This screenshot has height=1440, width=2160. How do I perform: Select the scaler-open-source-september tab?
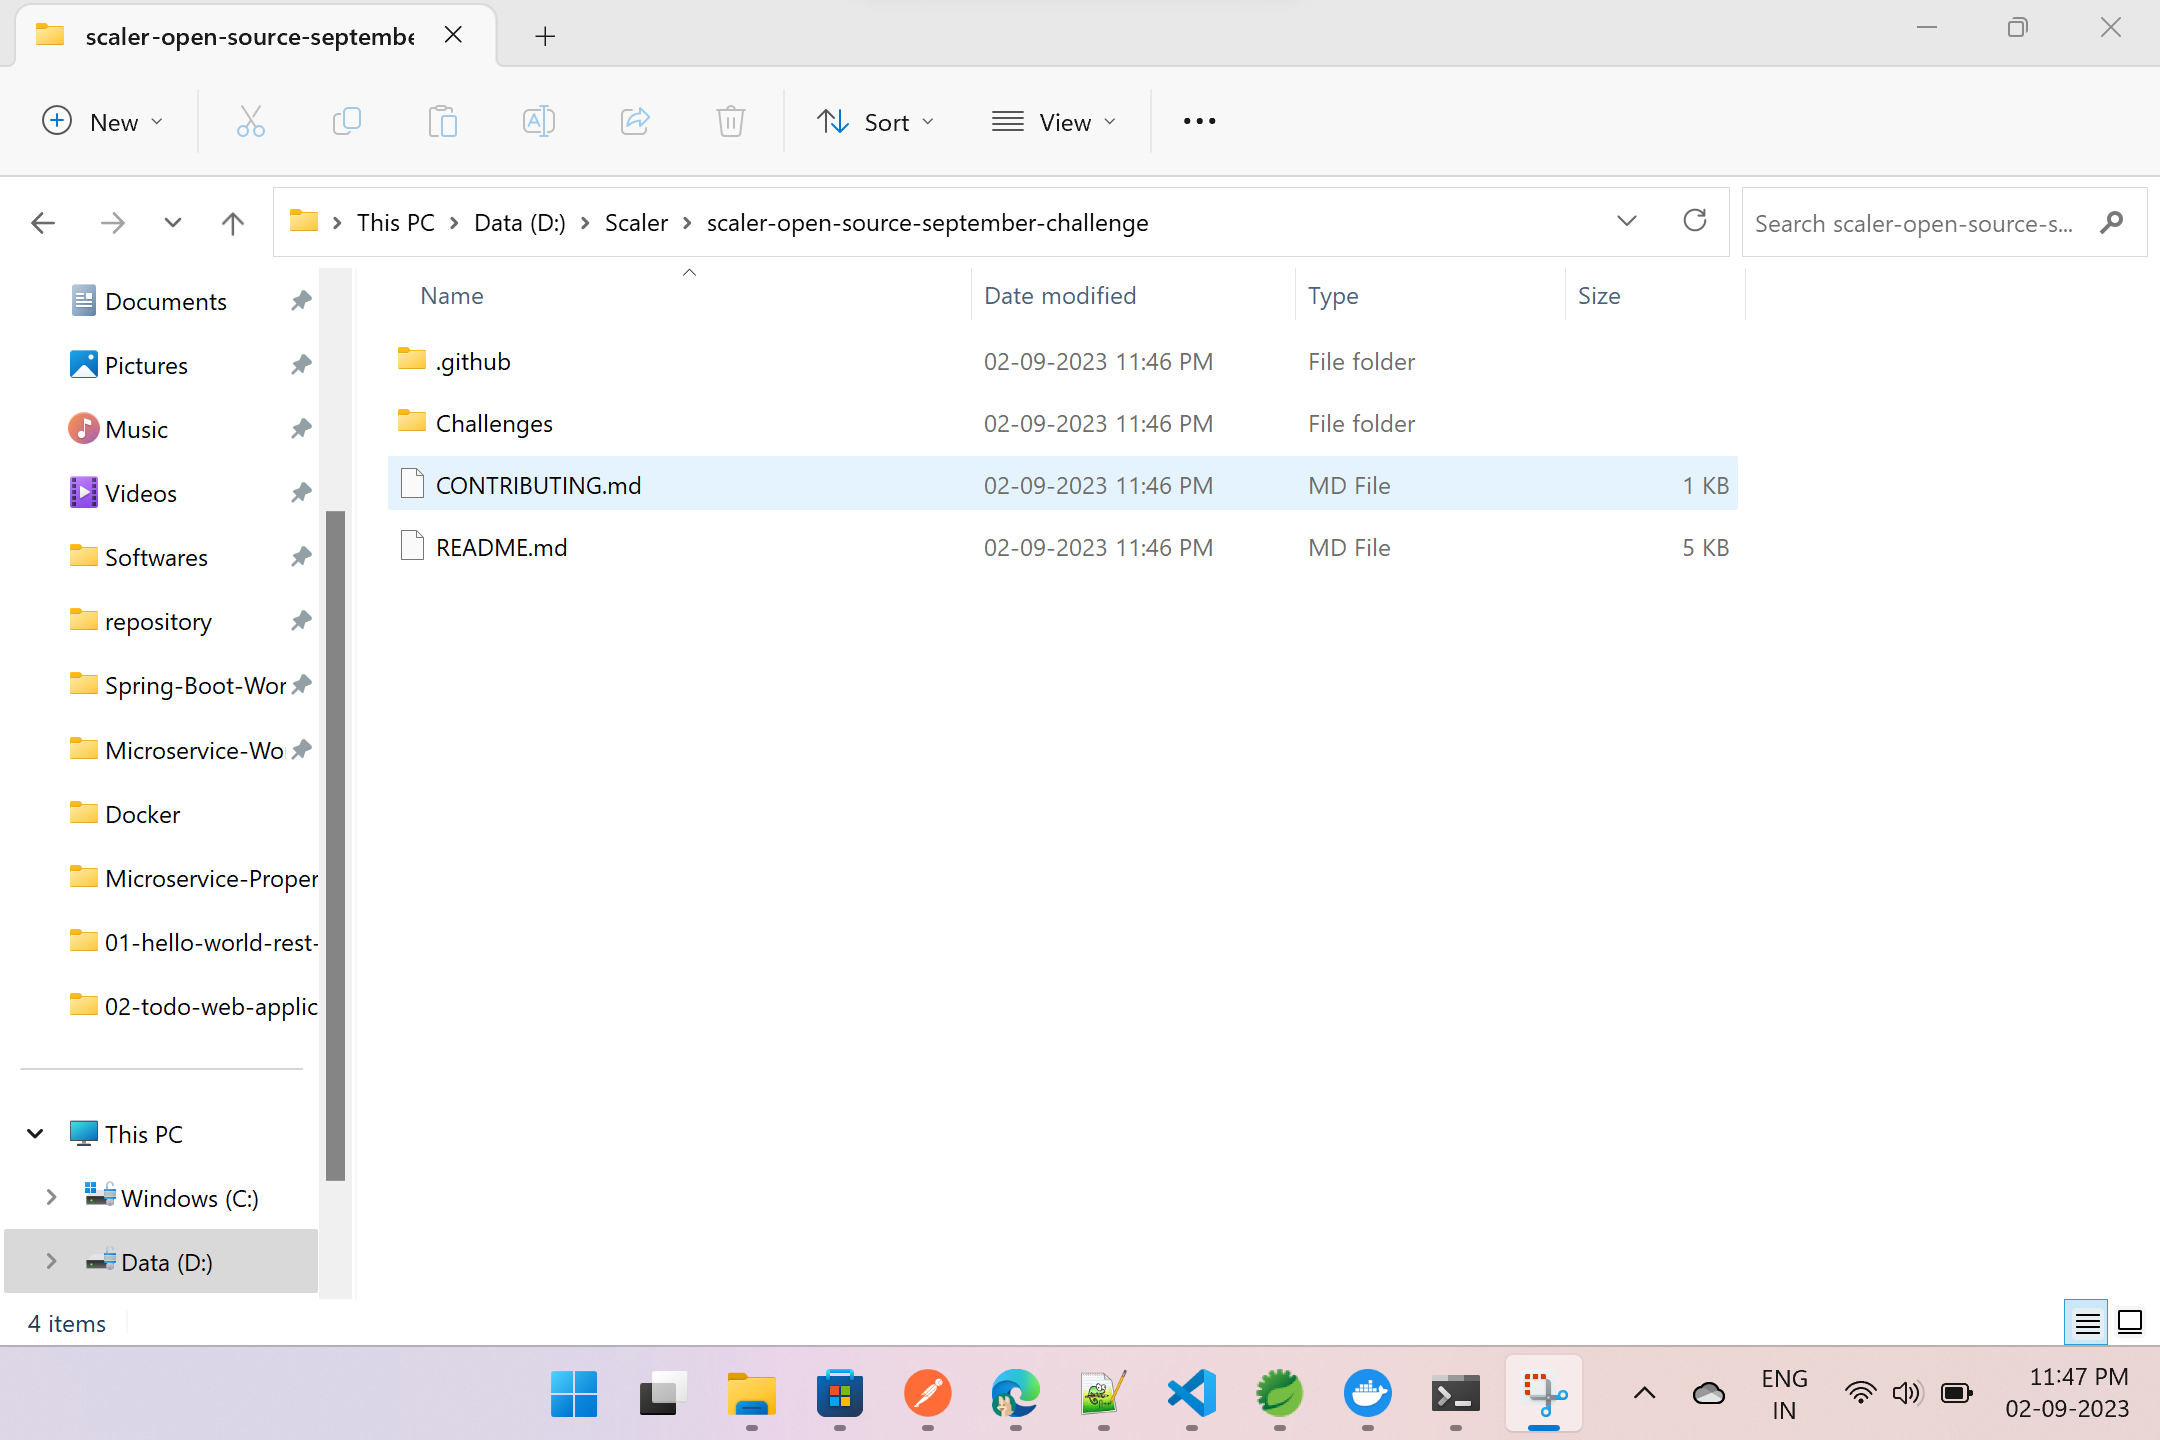(249, 35)
